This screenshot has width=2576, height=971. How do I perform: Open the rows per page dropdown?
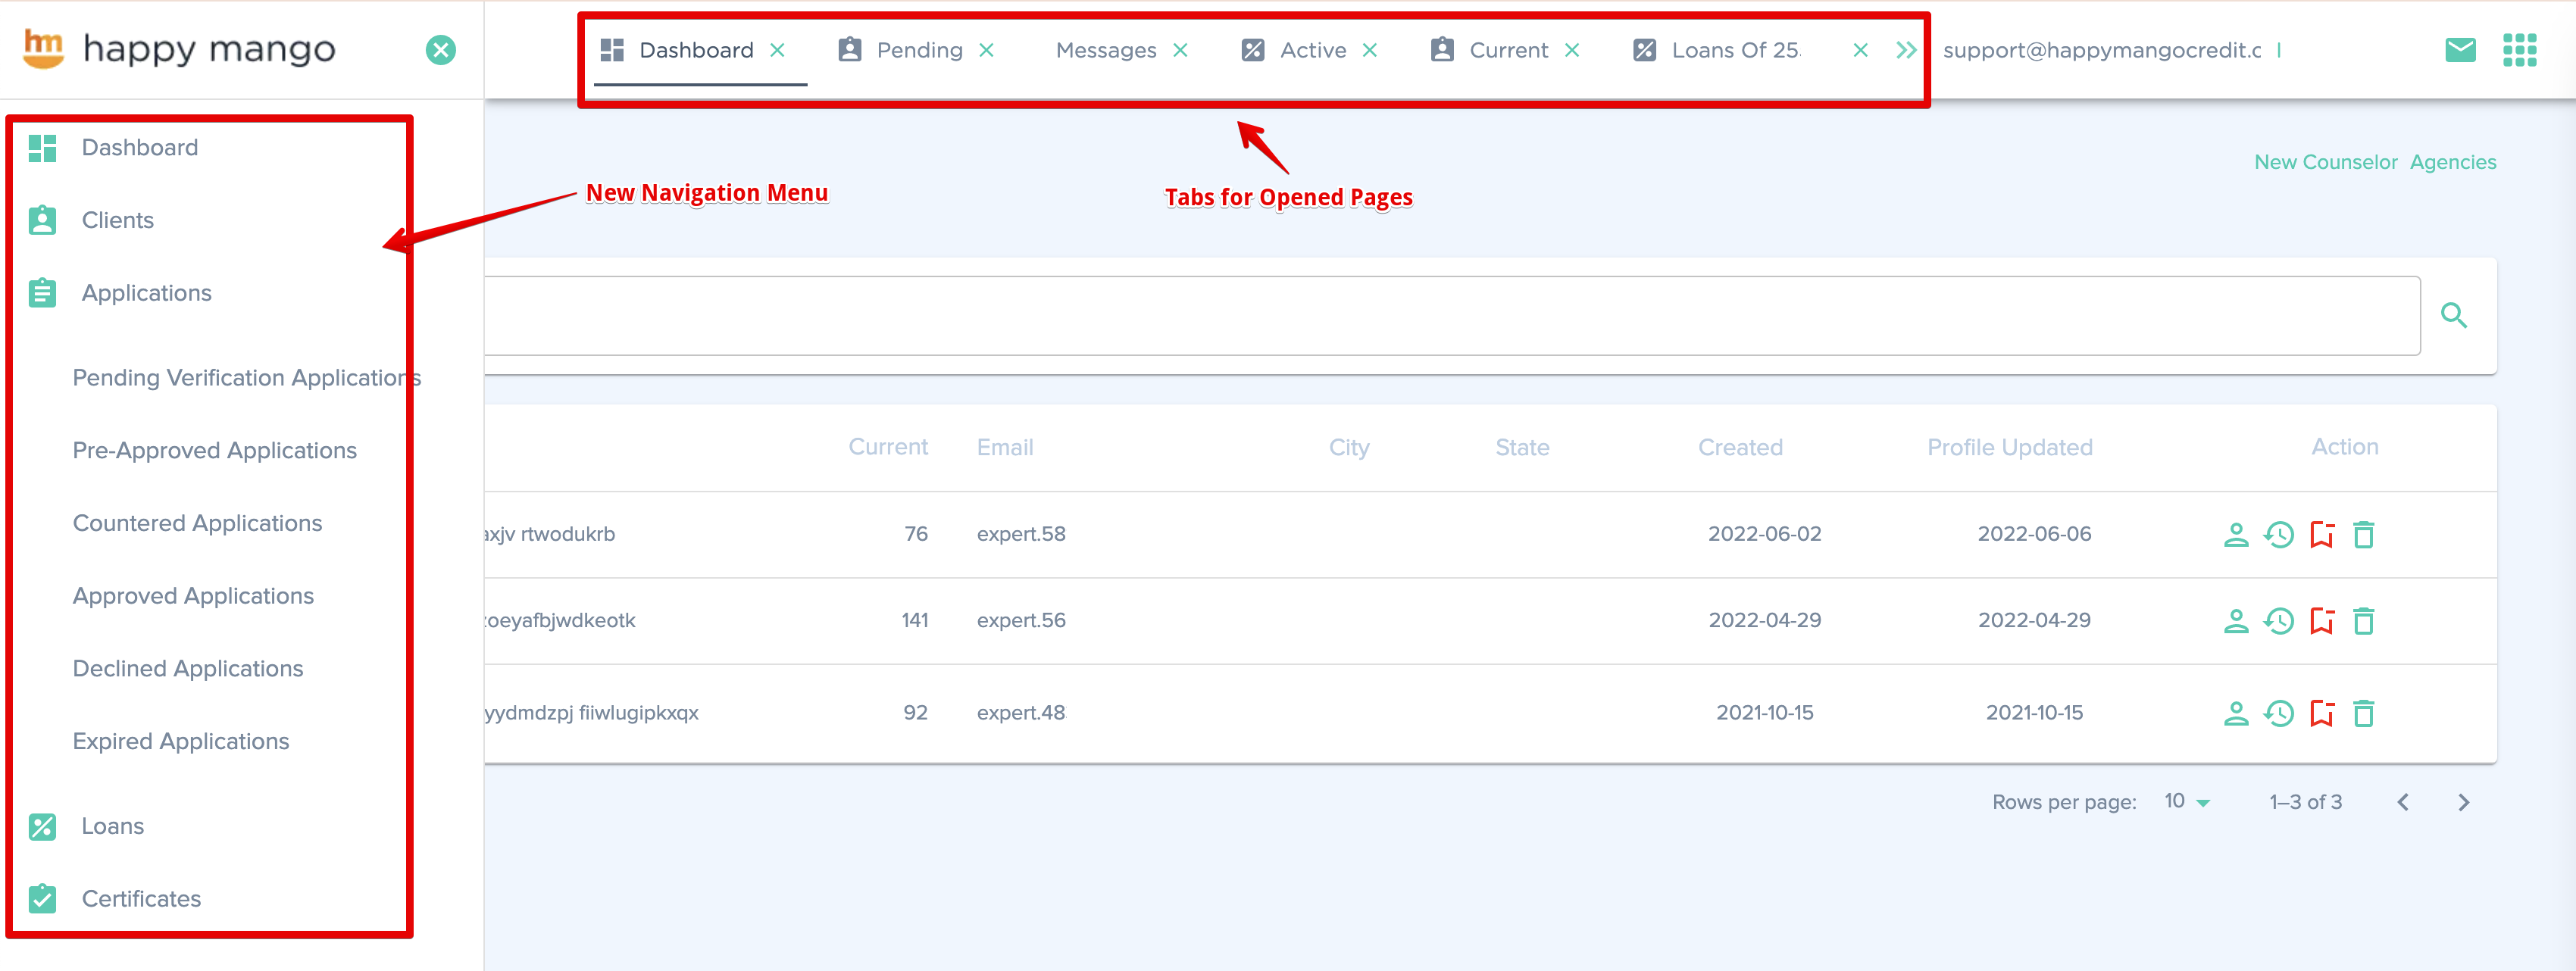[x=2187, y=802]
